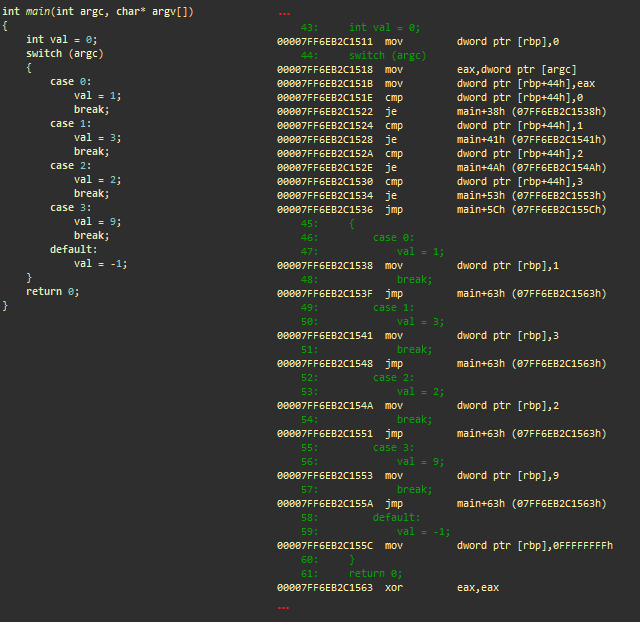Screen dimensions: 640x622
Task: Click operand "dword ptr [rbp],0FFFFFFFFh"
Action: pyautogui.click(x=535, y=546)
